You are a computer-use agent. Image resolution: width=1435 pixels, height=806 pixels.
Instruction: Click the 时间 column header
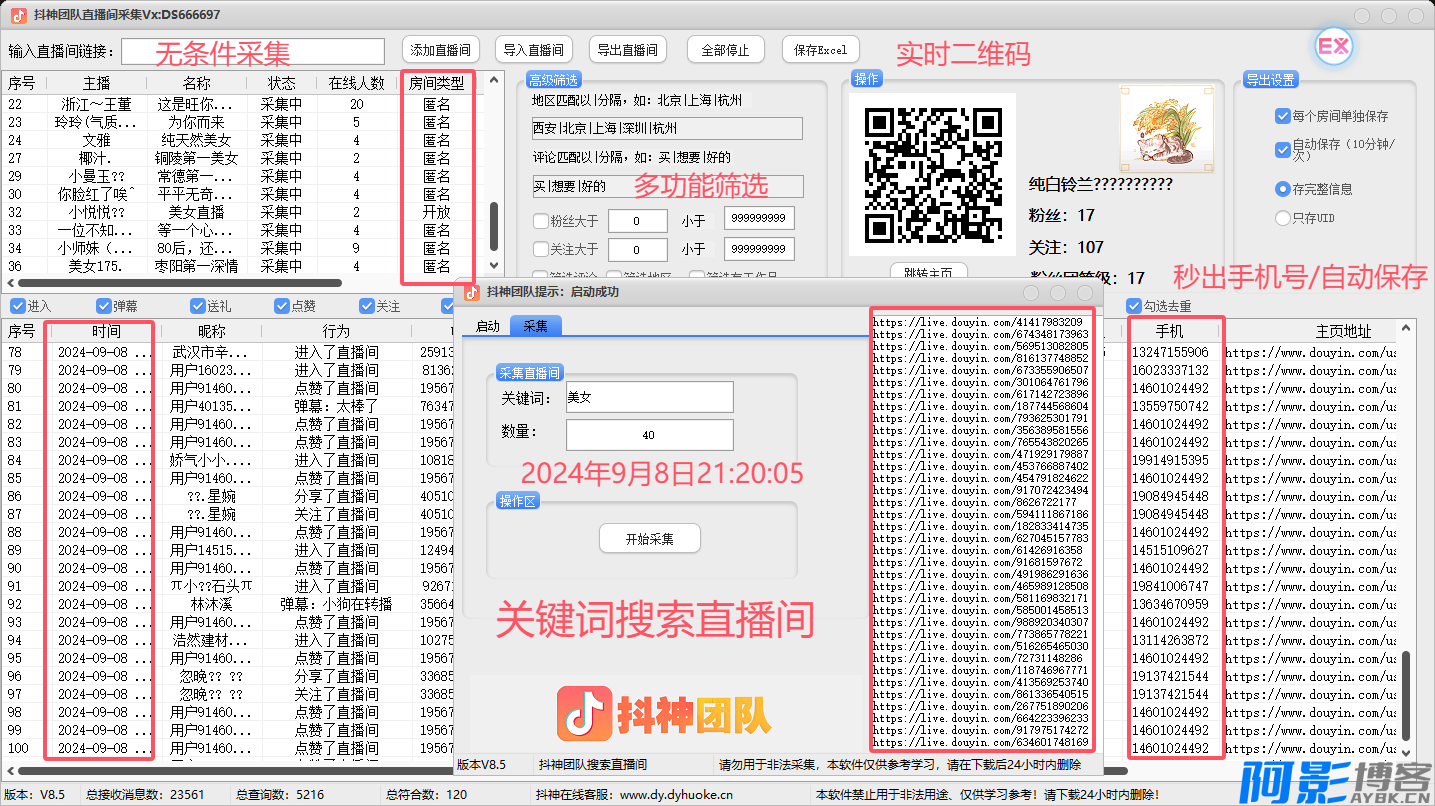click(105, 331)
